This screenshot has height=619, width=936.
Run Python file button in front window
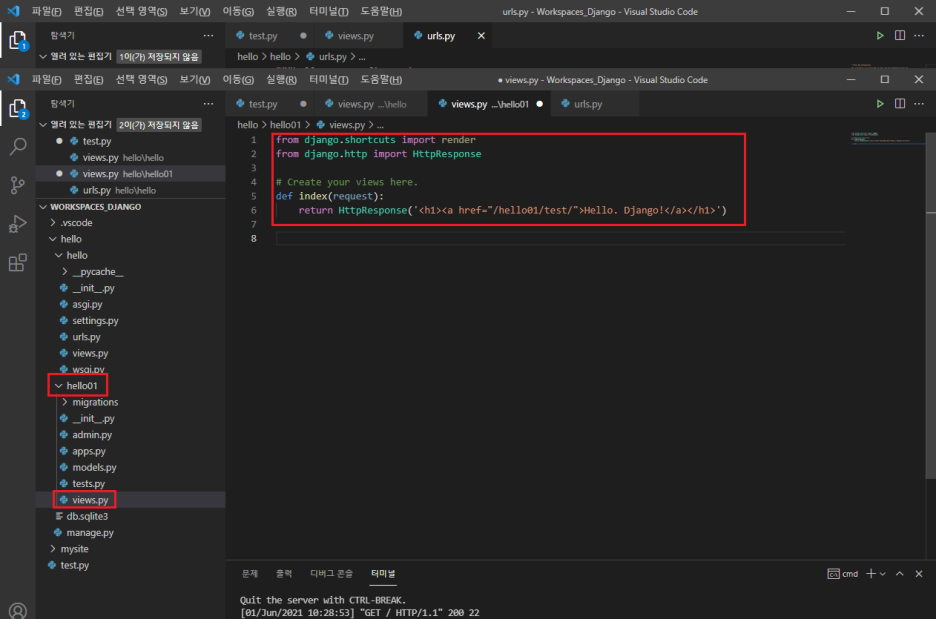click(880, 104)
